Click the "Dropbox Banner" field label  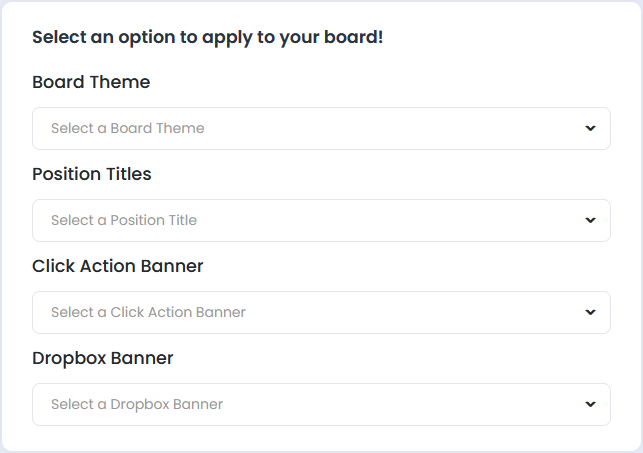[x=103, y=358]
